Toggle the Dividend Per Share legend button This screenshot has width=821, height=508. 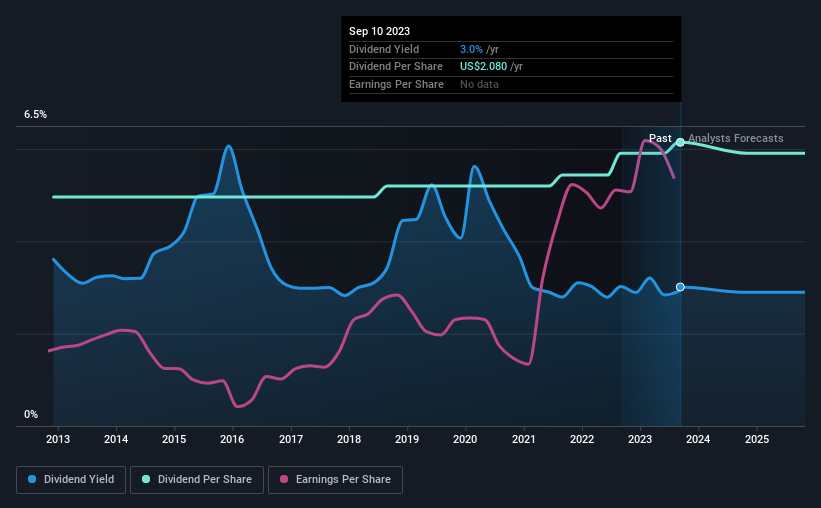coord(197,480)
